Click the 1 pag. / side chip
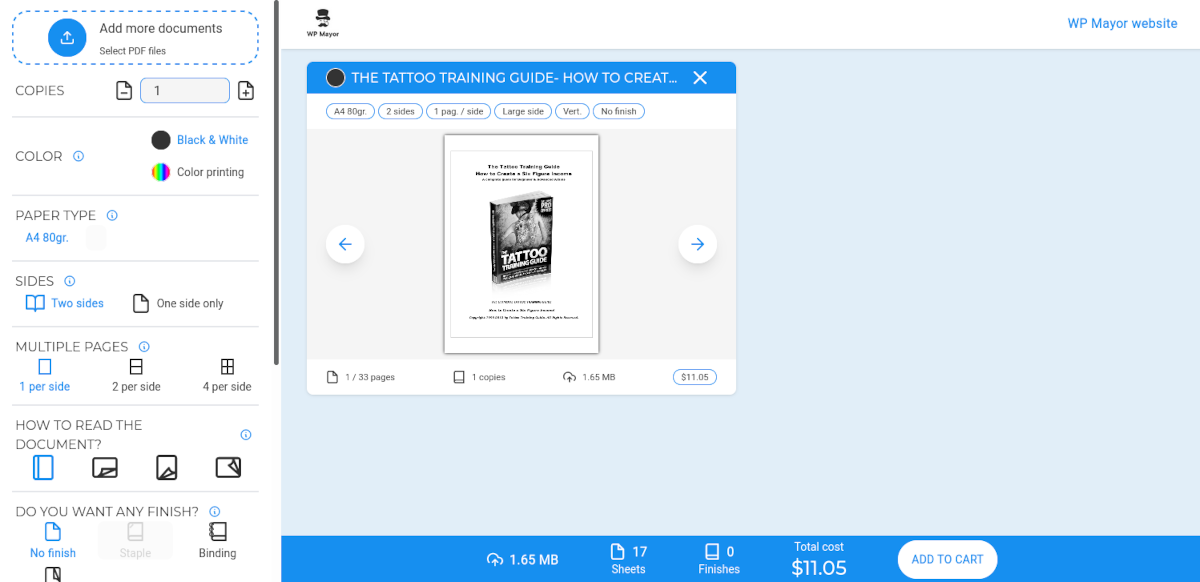 [458, 111]
